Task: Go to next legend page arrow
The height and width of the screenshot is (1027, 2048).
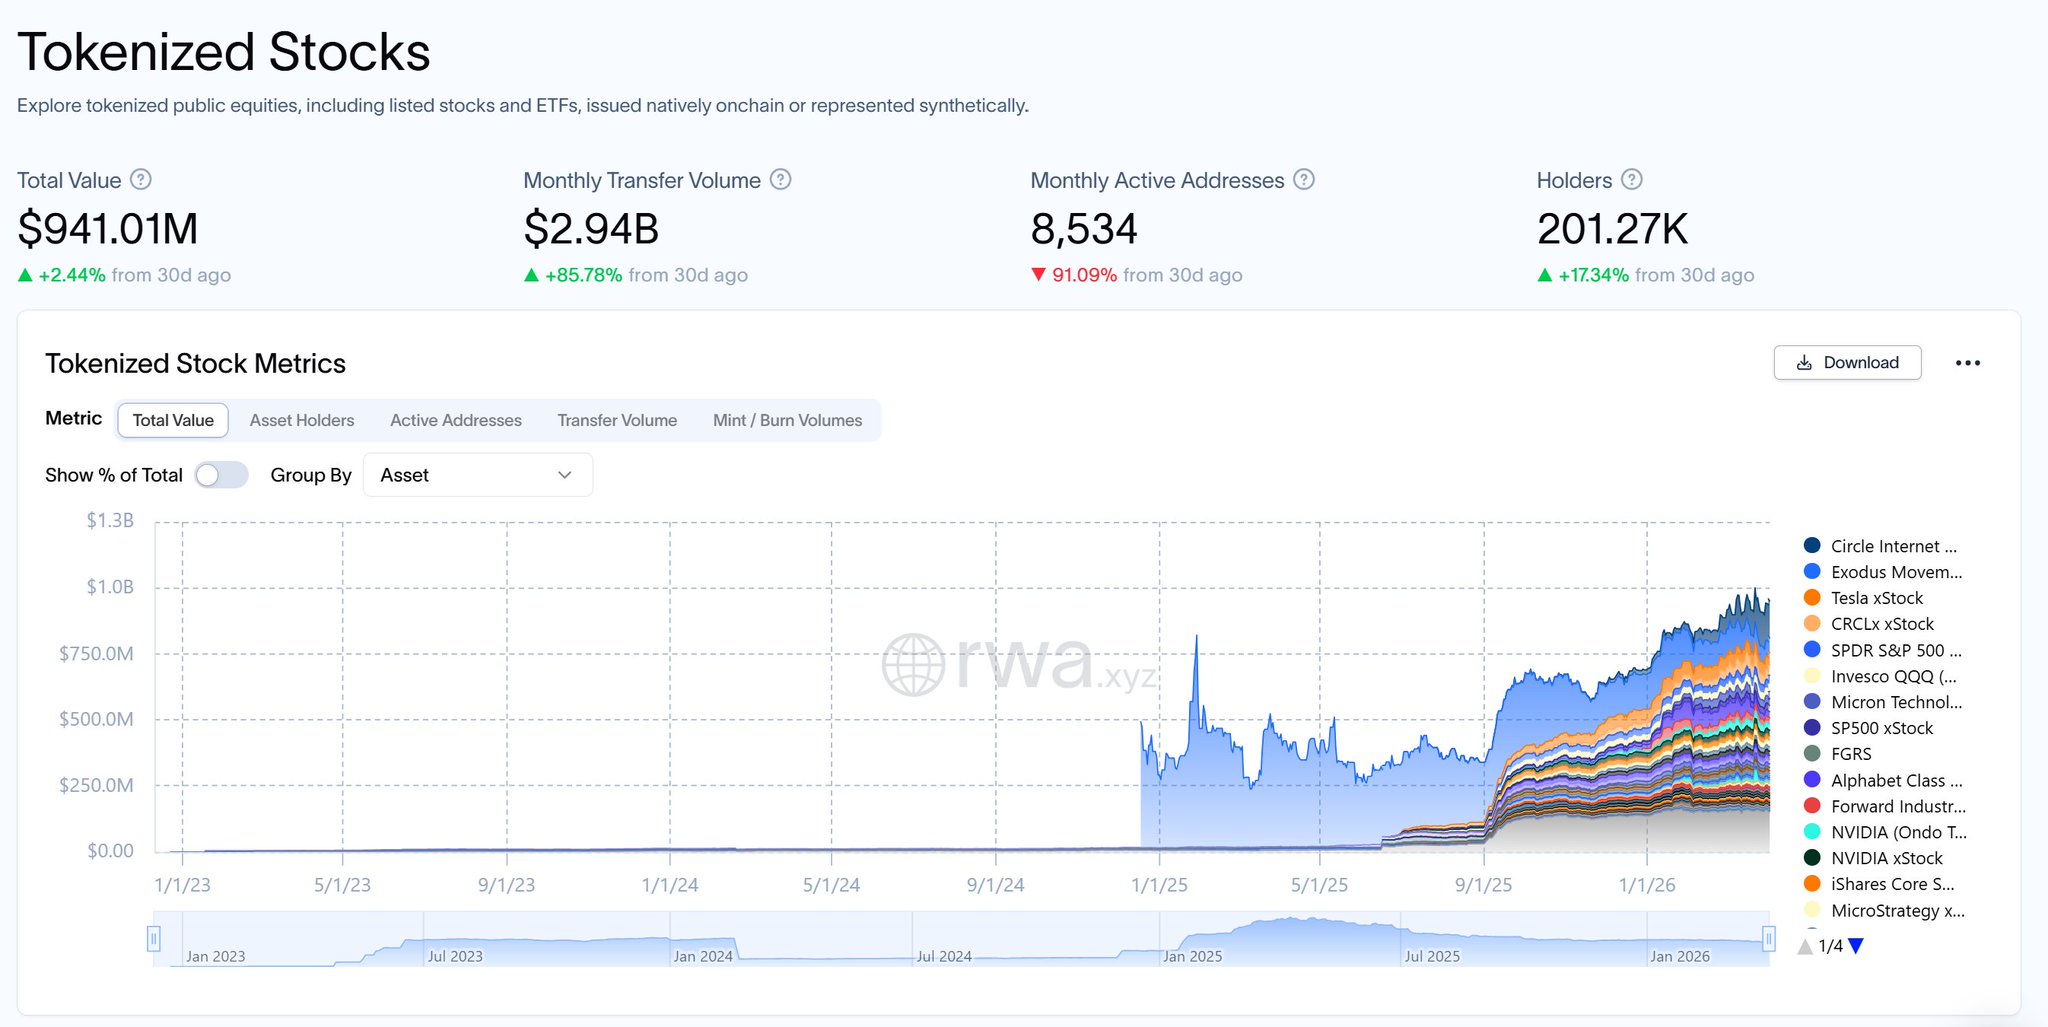Action: click(1856, 946)
